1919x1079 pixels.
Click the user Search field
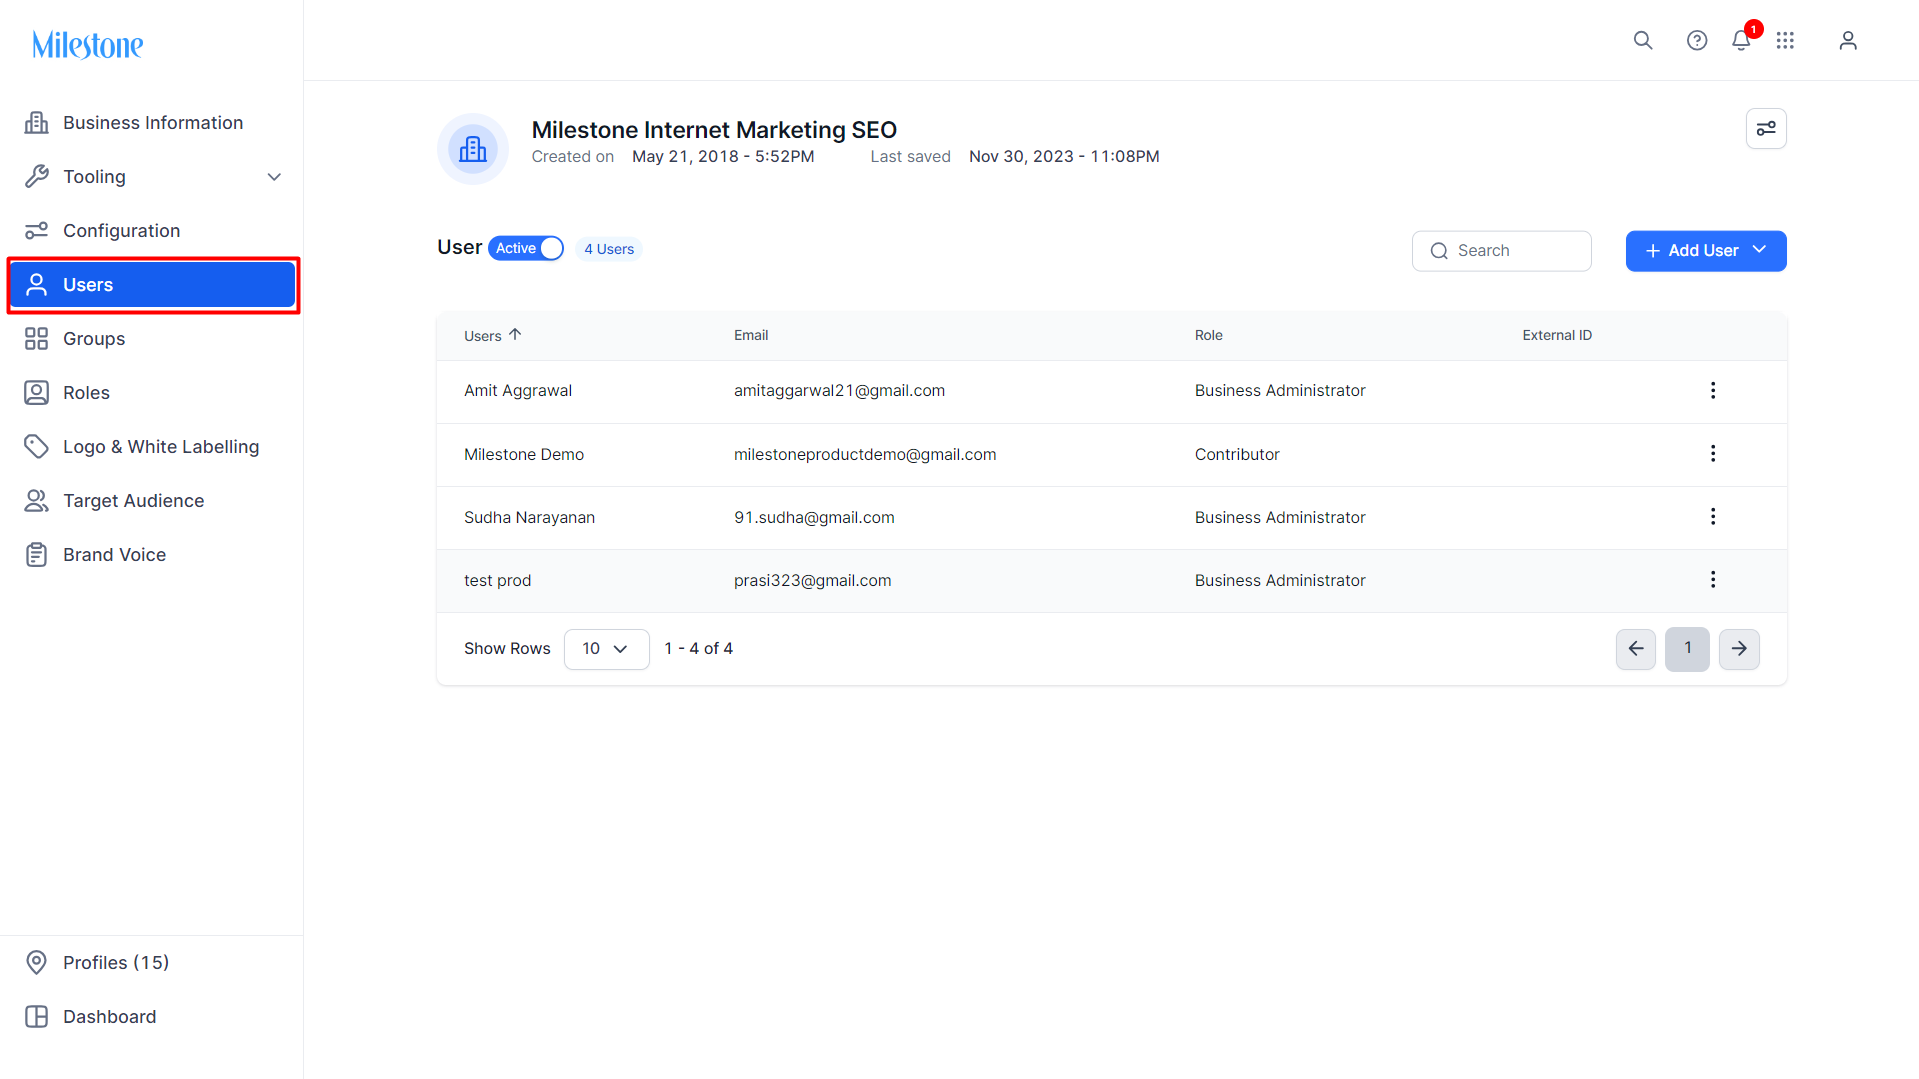tap(1501, 251)
